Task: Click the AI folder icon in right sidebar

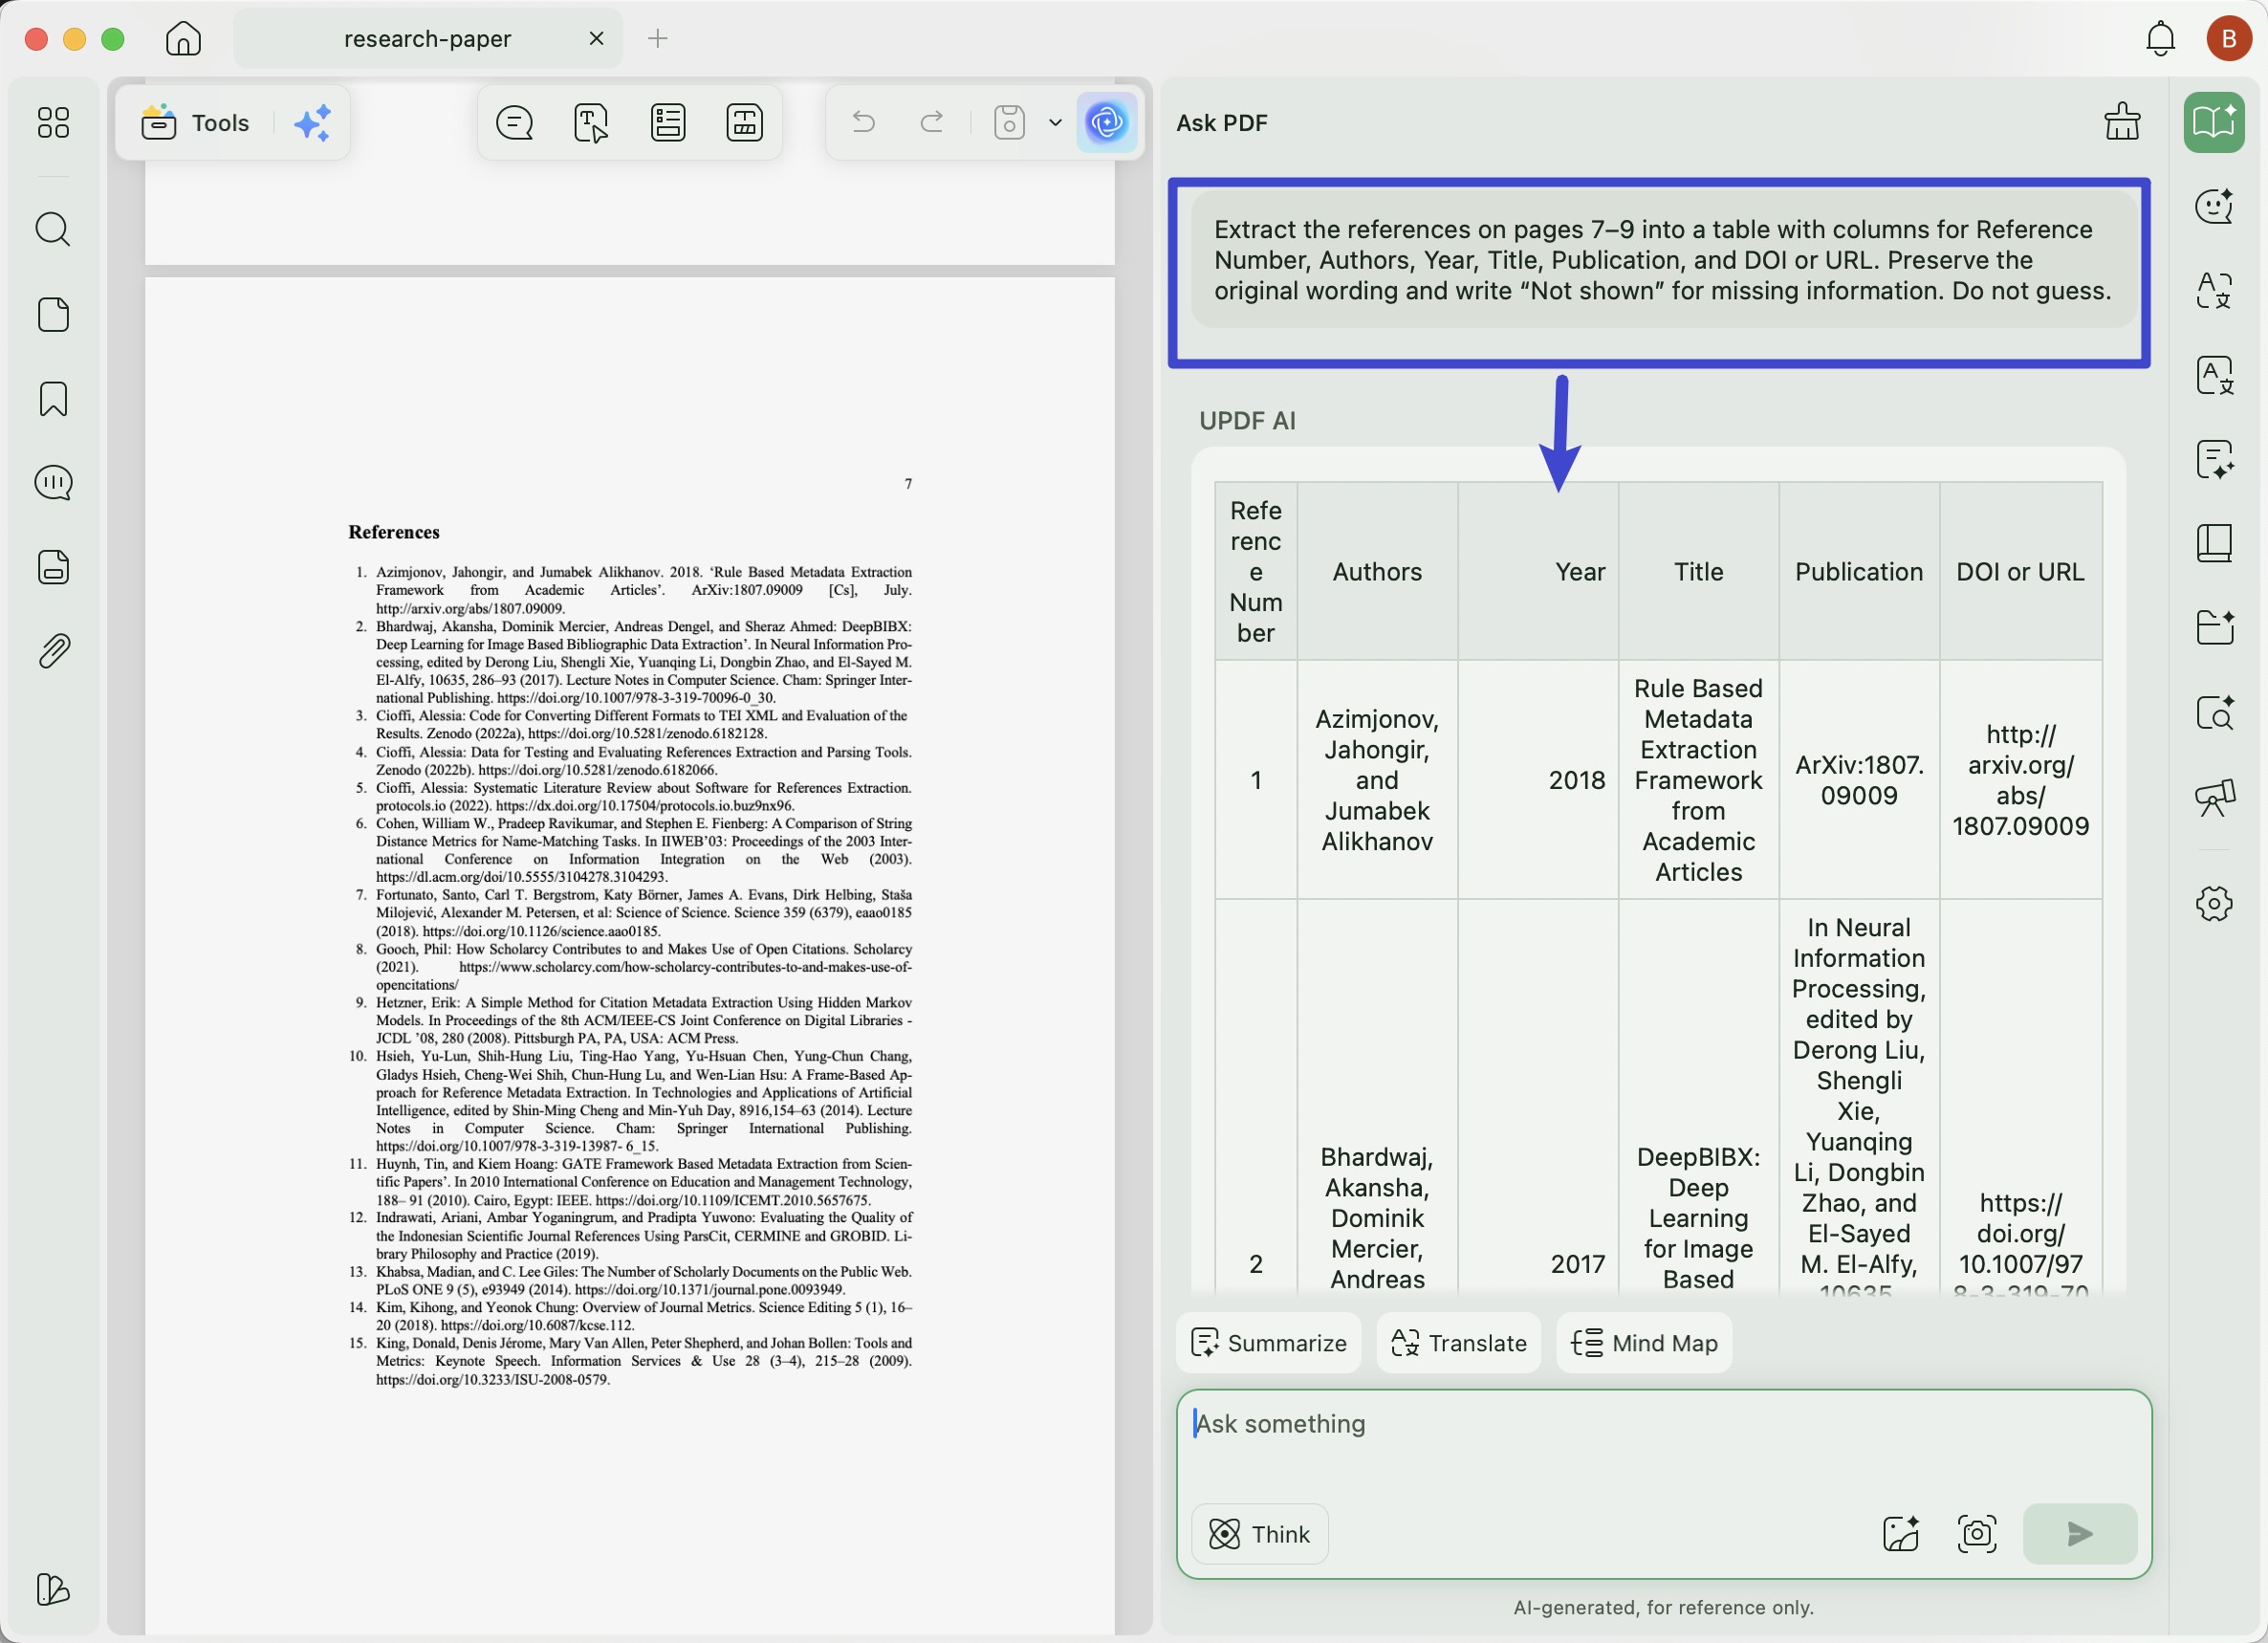Action: (2214, 628)
